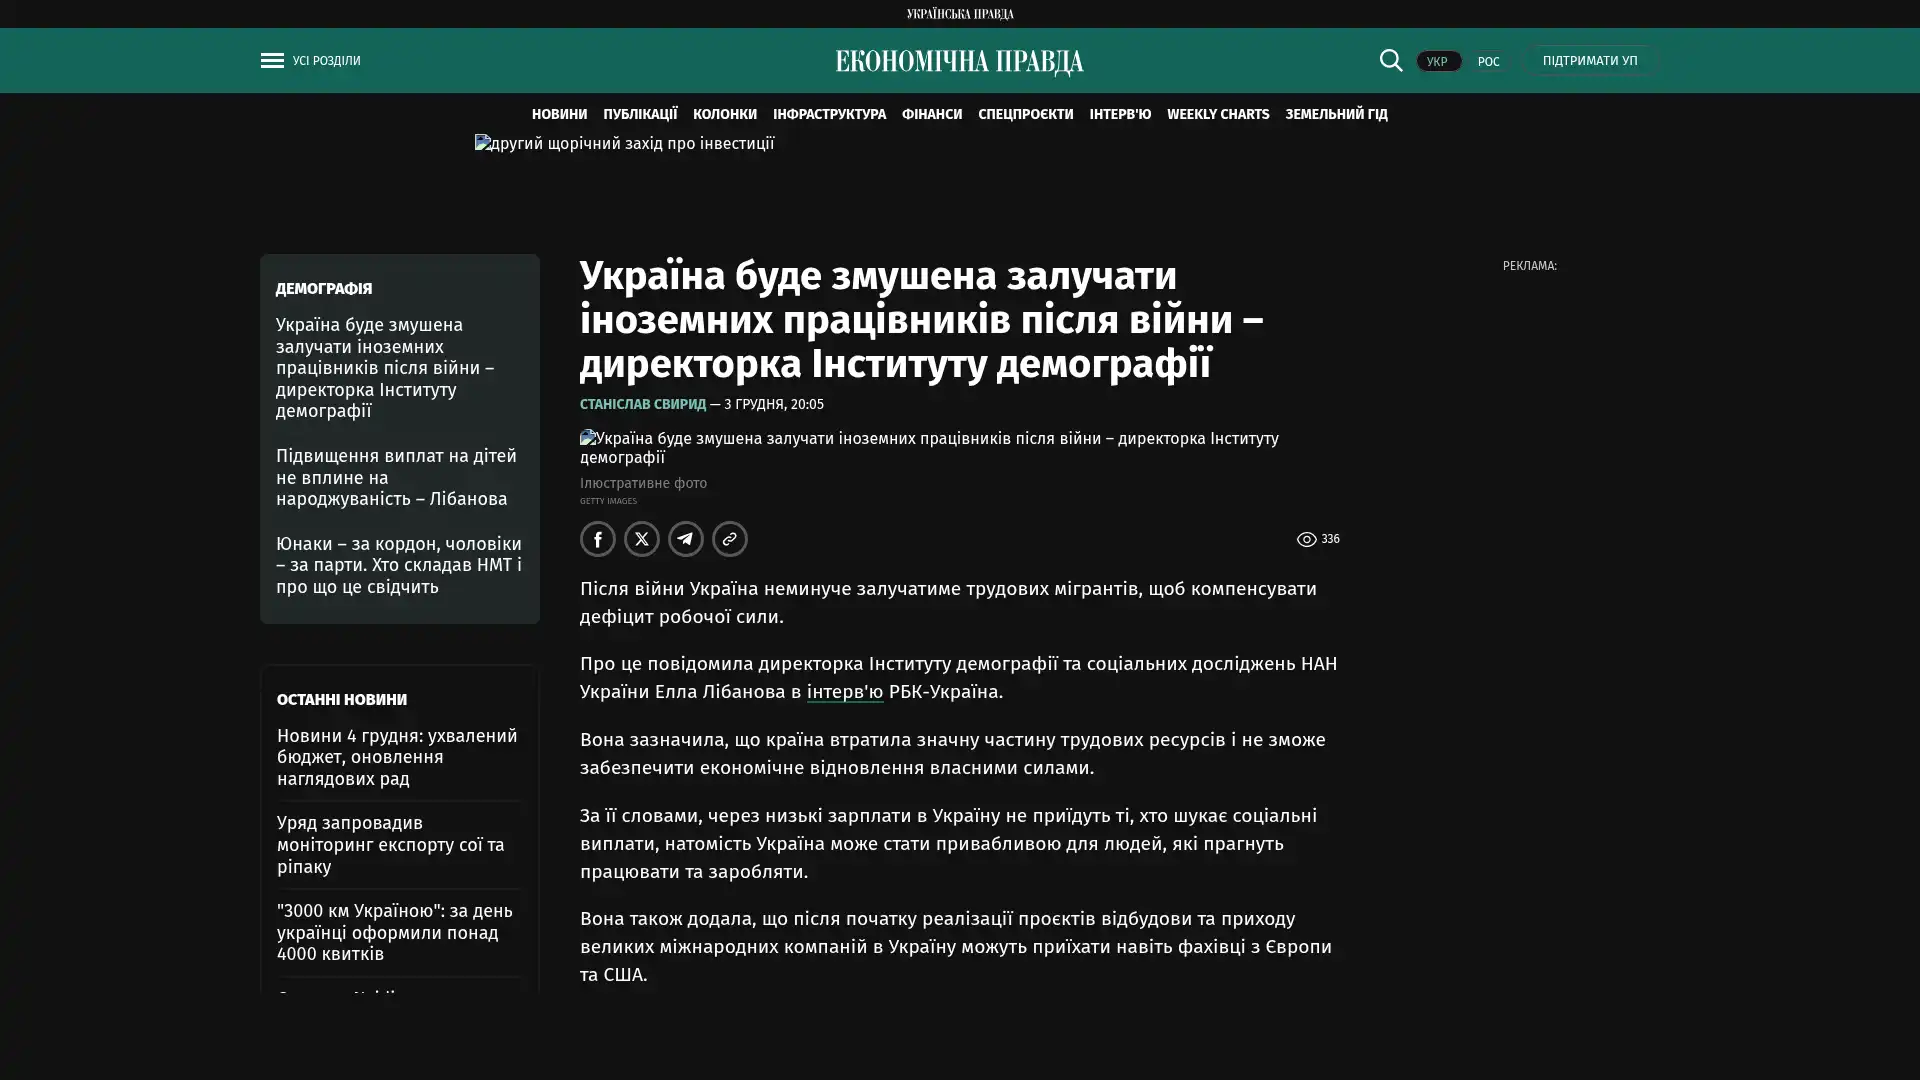The height and width of the screenshot is (1080, 1920).
Task: Share the article via Telegram
Action: (x=686, y=539)
